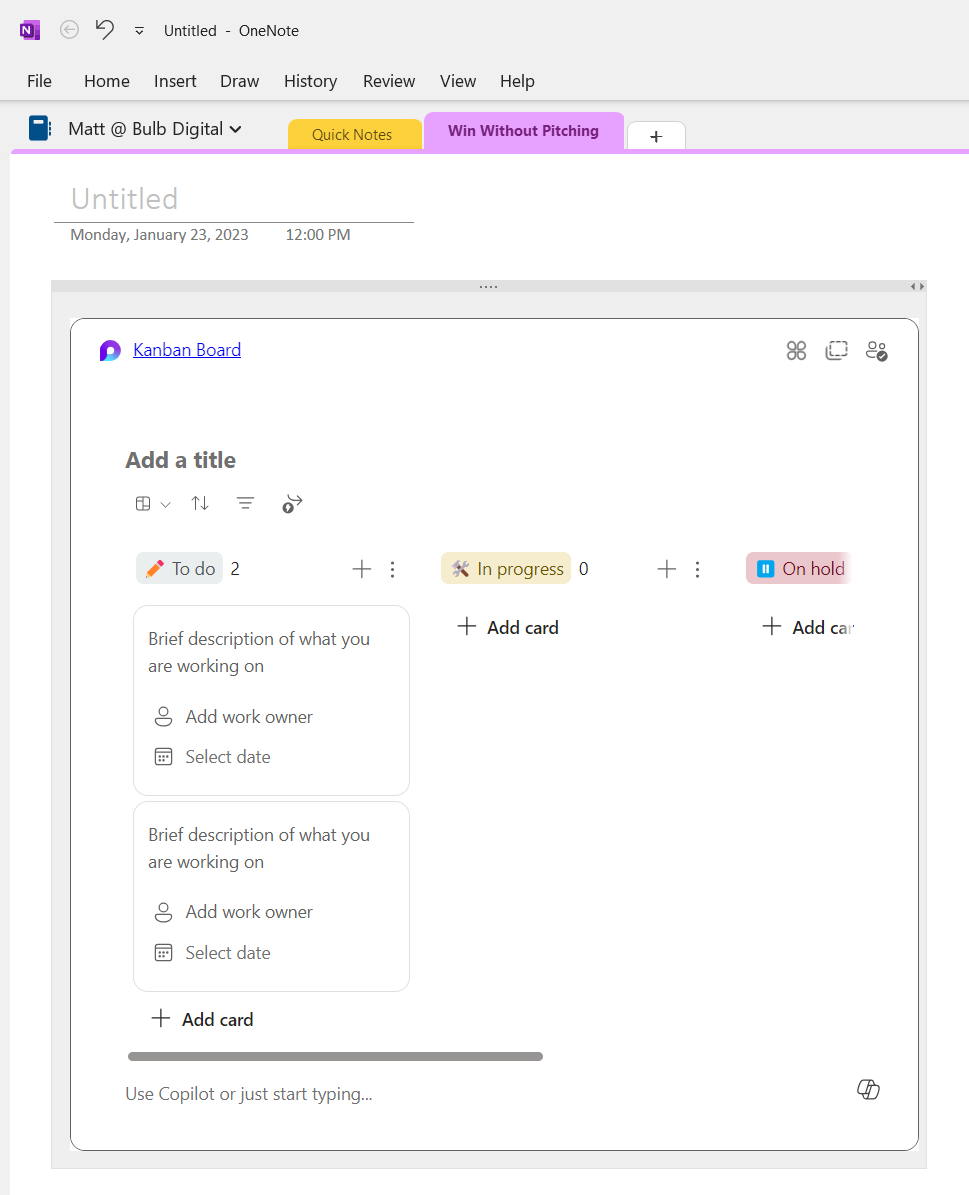Click the plus icon in In progress header
The height and width of the screenshot is (1195, 969).
(666, 569)
